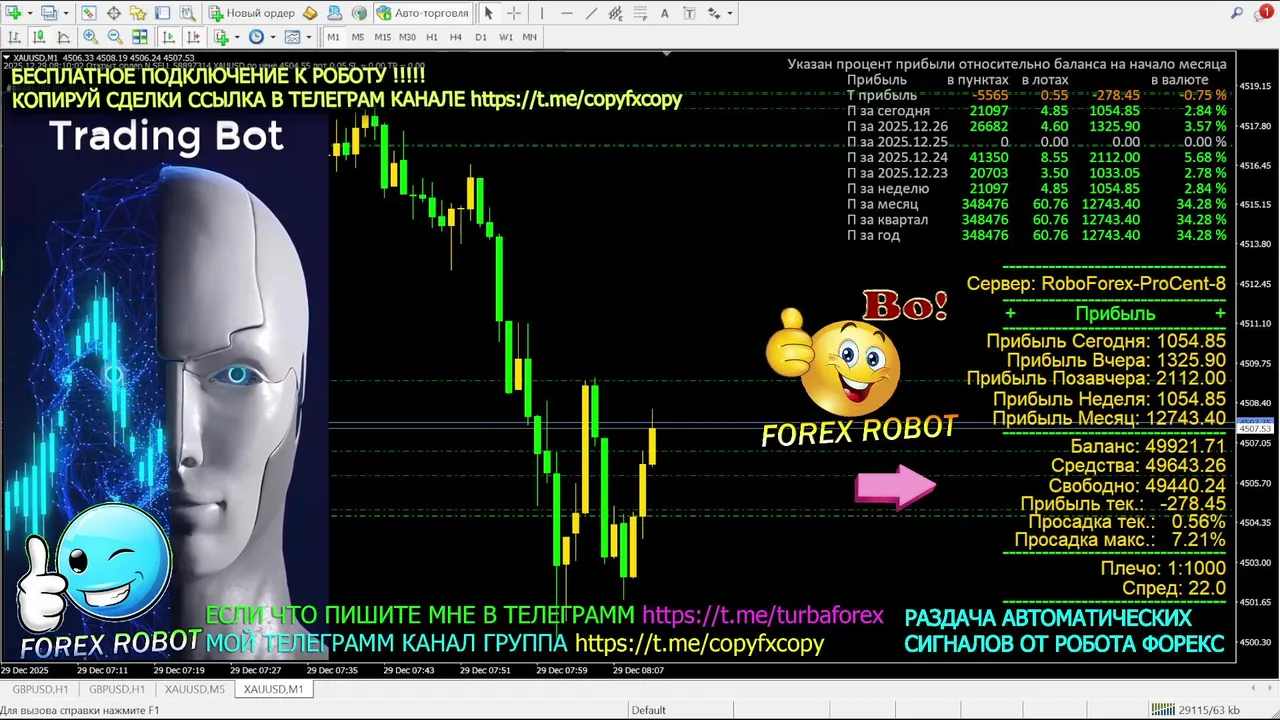Screen dimensions: 1280x720
Task: Open the Strategy Tester
Action: (187, 13)
